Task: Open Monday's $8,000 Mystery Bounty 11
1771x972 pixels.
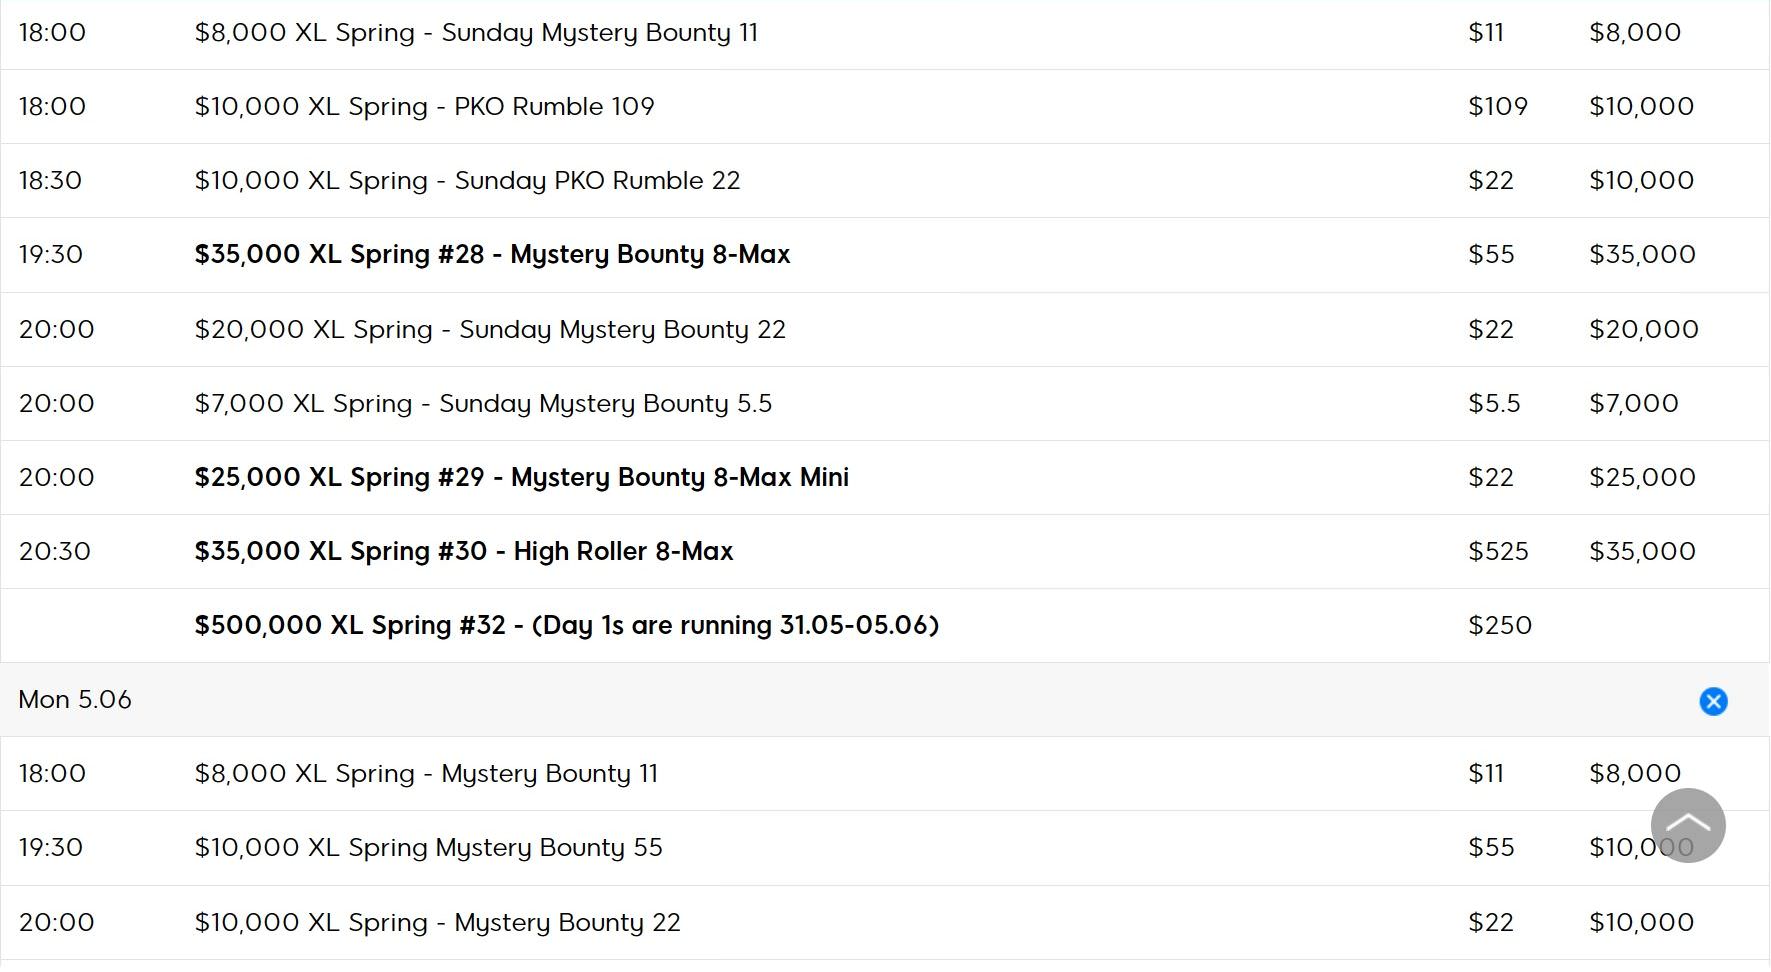Action: 426,774
